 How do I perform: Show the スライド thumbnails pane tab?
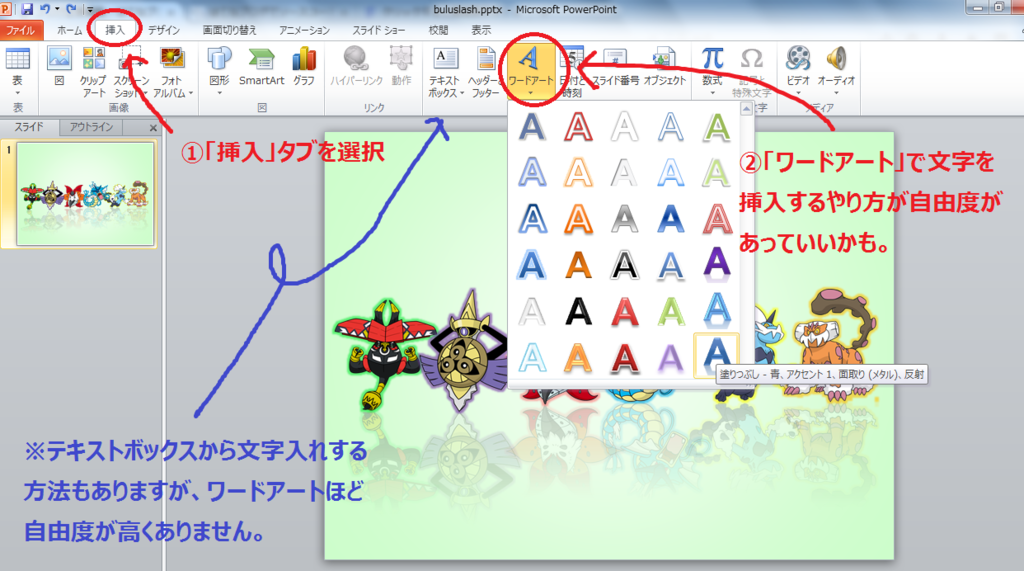pyautogui.click(x=29, y=127)
